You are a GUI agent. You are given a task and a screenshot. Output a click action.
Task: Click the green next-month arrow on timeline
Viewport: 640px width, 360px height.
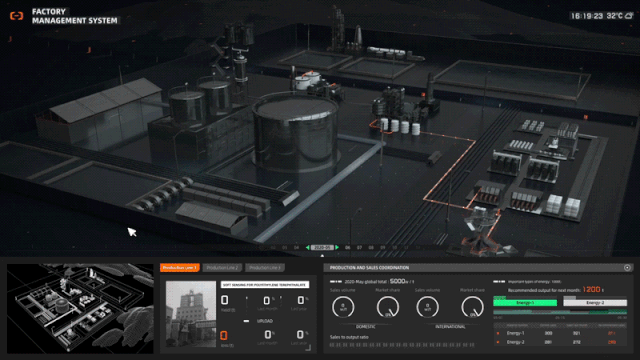click(337, 247)
